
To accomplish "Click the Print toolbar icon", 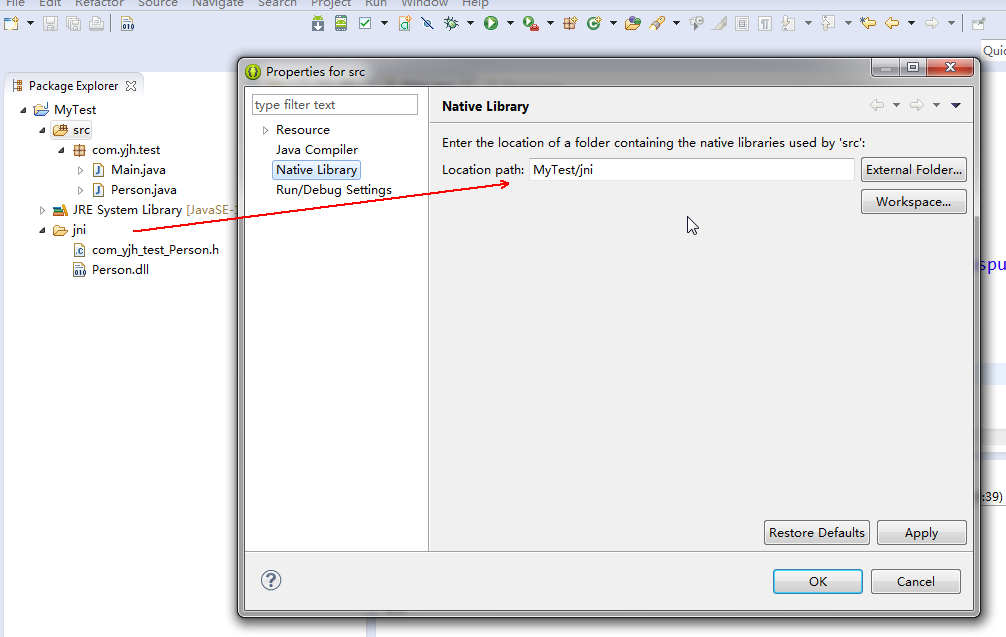I will click(x=96, y=24).
